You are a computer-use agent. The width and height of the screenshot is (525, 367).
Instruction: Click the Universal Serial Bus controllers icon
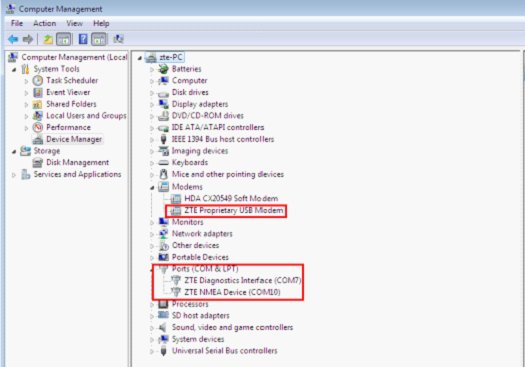[163, 351]
